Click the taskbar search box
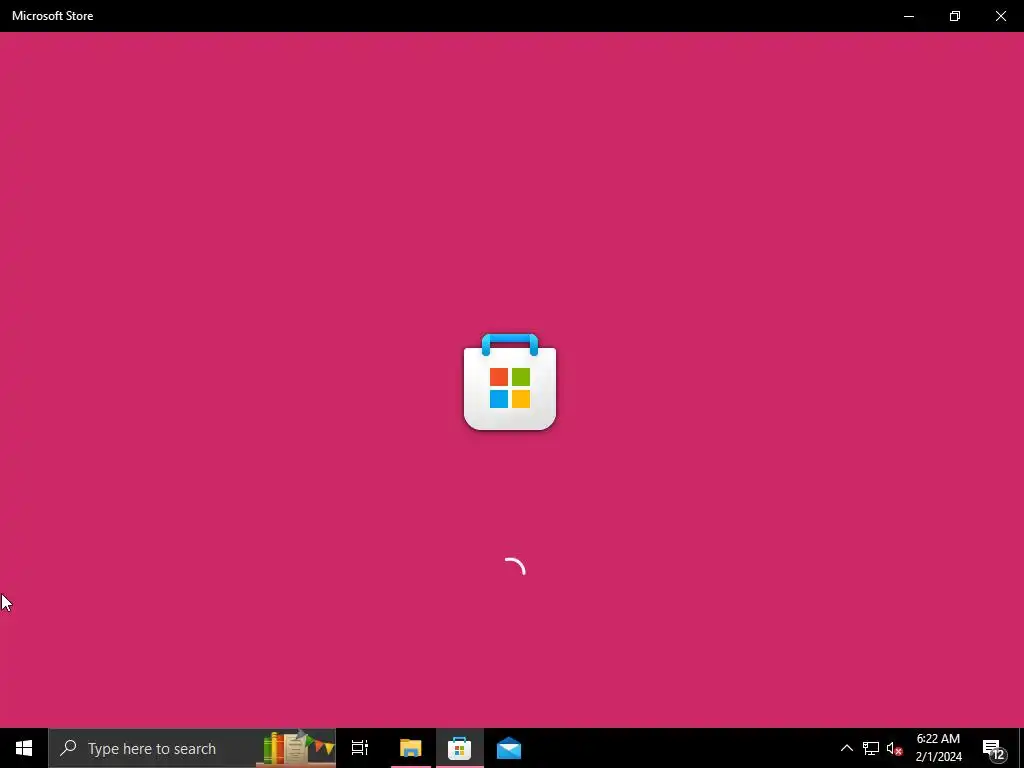This screenshot has height=768, width=1024. pyautogui.click(x=192, y=748)
